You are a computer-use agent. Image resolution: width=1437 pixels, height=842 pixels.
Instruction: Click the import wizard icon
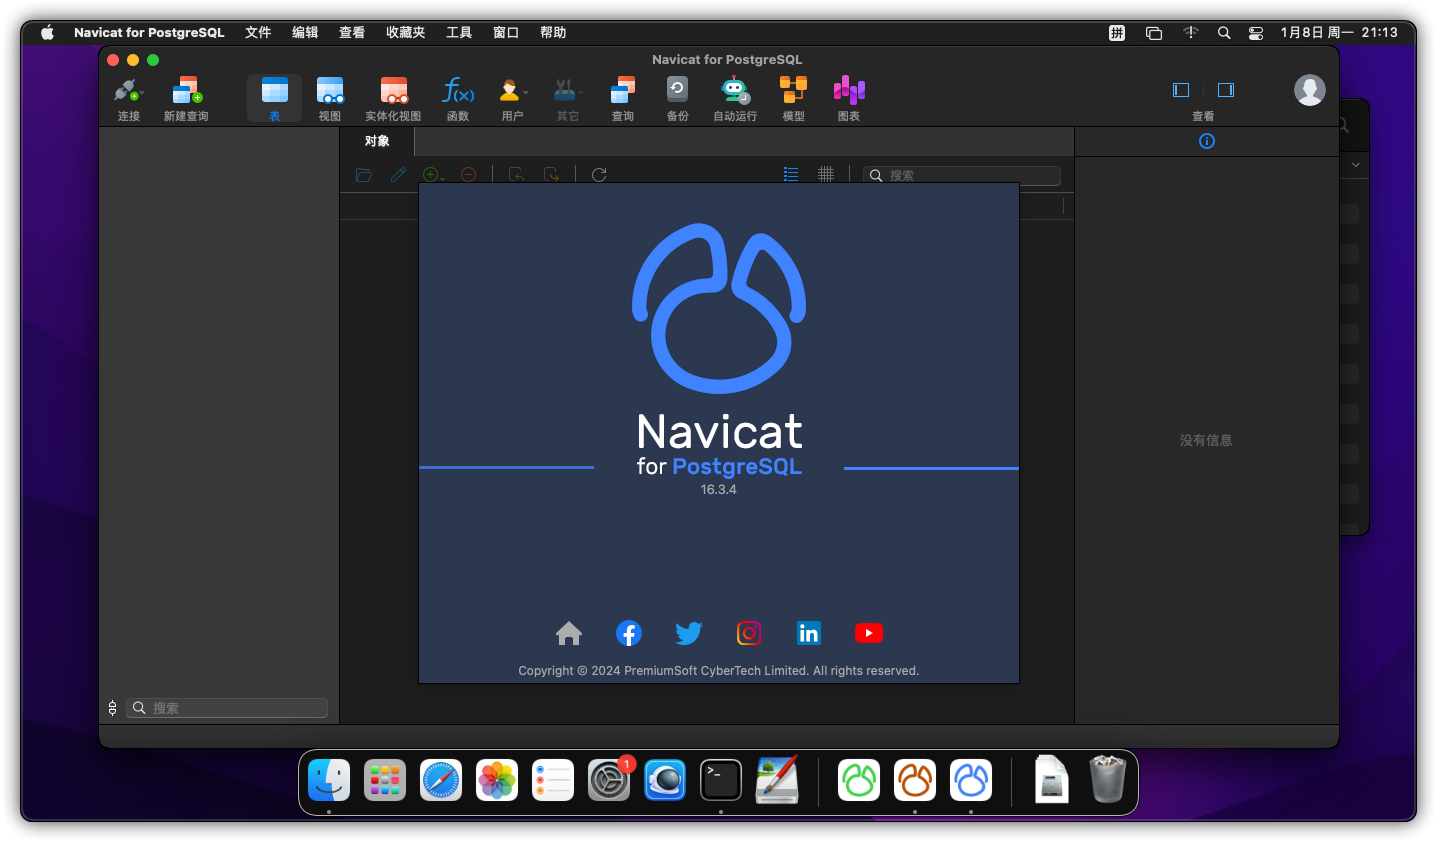(x=516, y=175)
